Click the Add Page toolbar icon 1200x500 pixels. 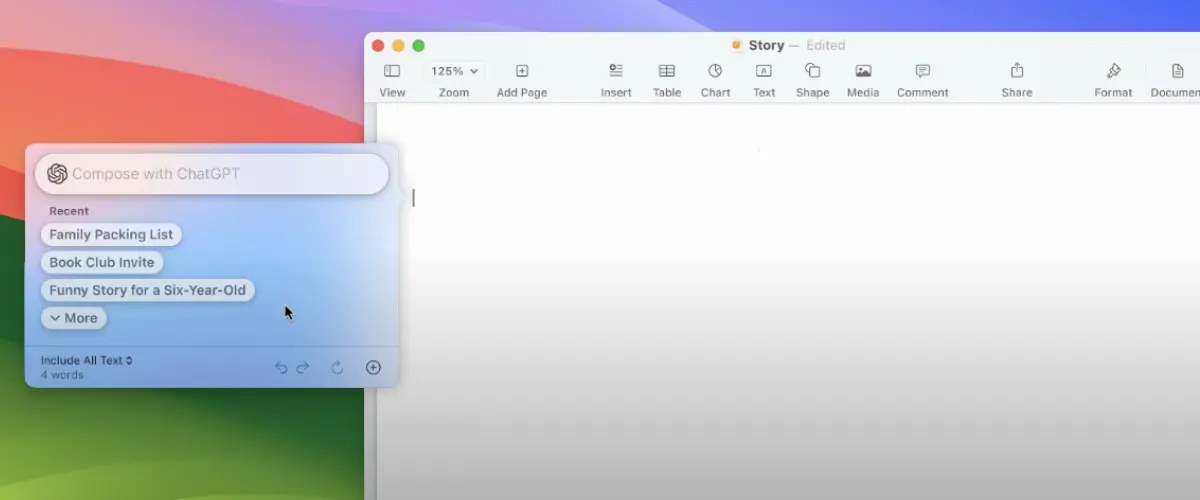[x=522, y=71]
